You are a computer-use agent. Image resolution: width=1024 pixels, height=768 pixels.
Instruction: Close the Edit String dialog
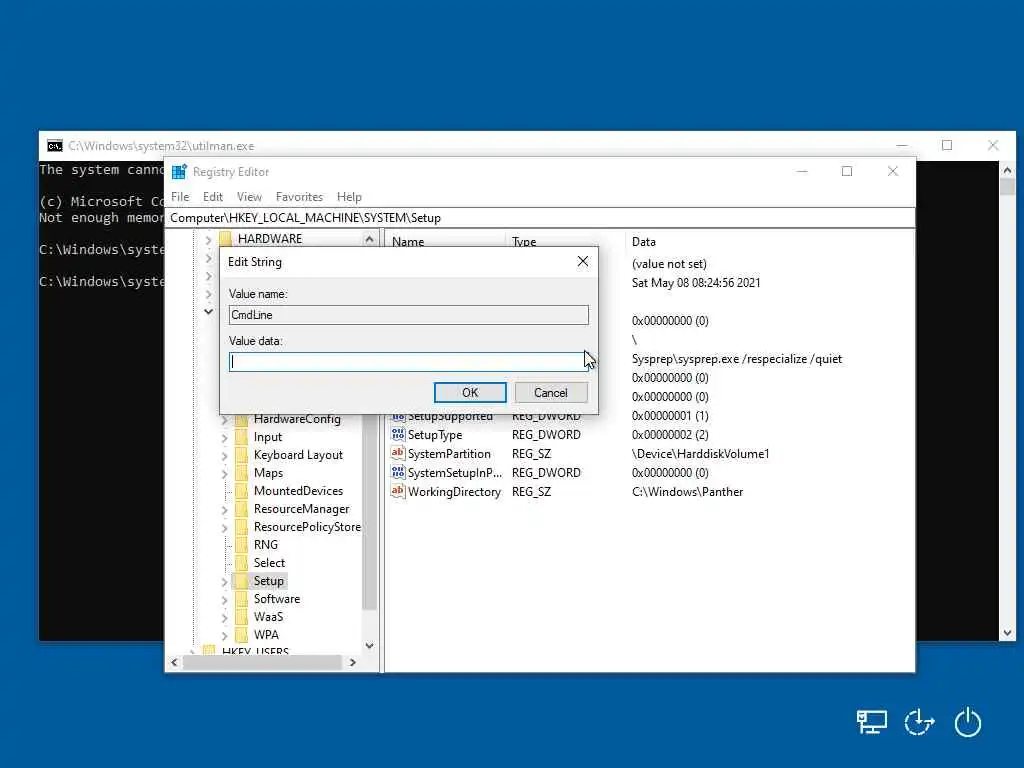(583, 261)
